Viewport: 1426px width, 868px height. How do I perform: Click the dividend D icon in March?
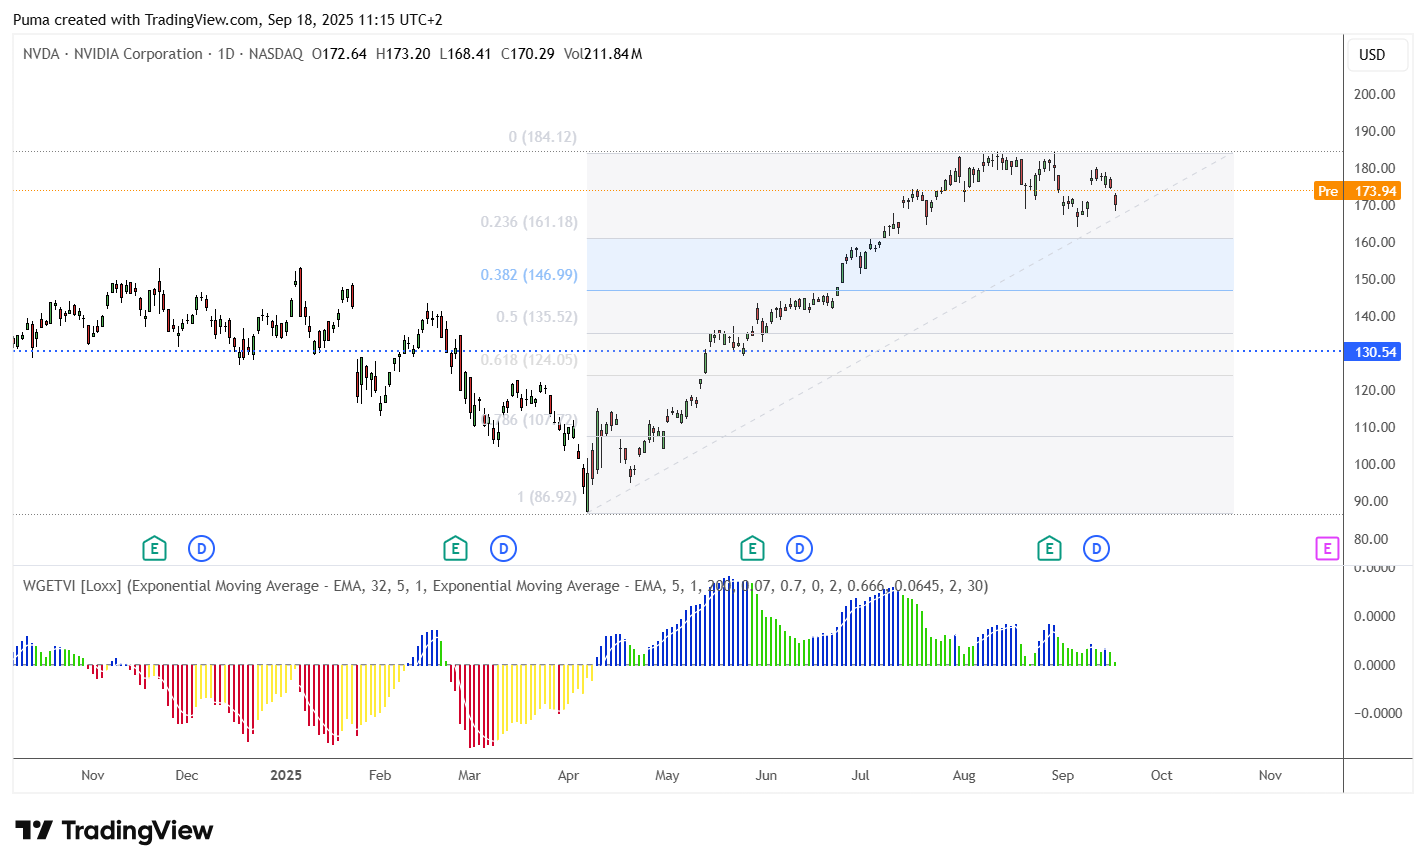[x=503, y=548]
